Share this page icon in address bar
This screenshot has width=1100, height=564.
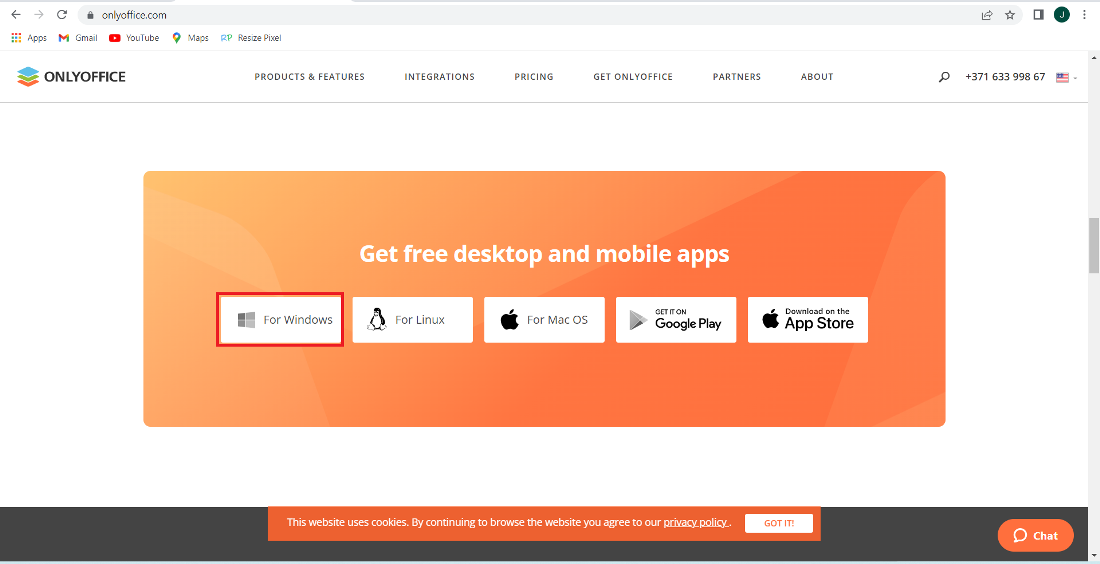(x=987, y=15)
